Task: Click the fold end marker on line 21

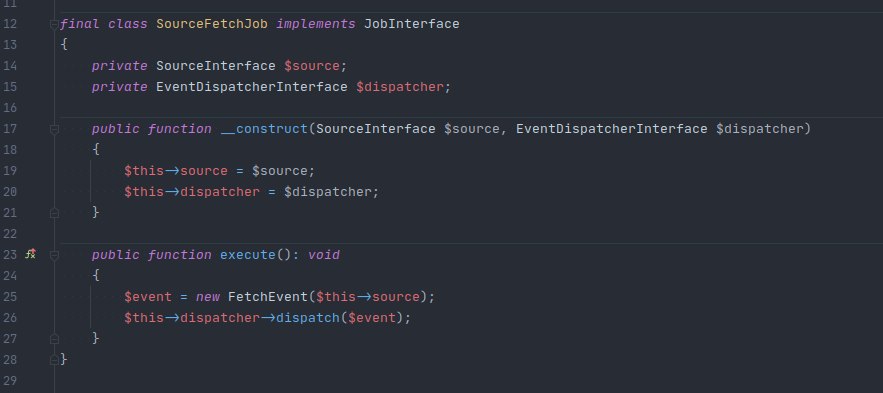Action: [54, 212]
